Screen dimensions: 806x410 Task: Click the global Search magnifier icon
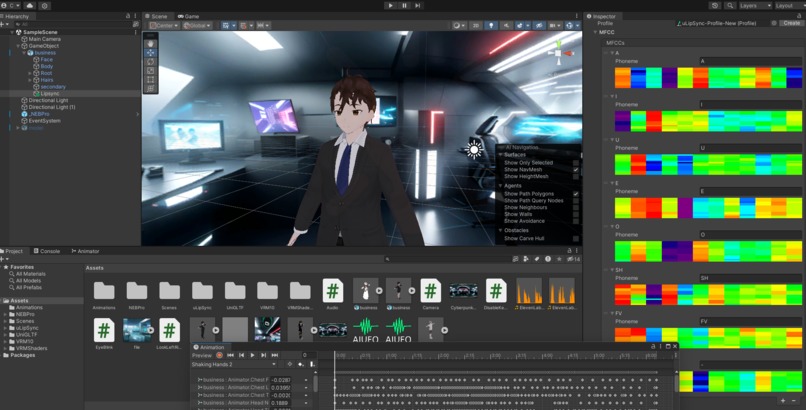pyautogui.click(x=730, y=6)
